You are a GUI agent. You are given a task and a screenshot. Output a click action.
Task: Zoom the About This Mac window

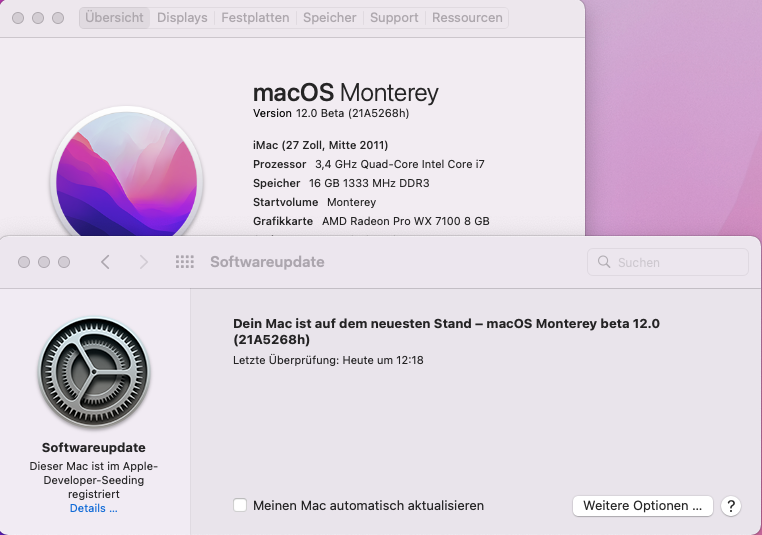(x=58, y=18)
